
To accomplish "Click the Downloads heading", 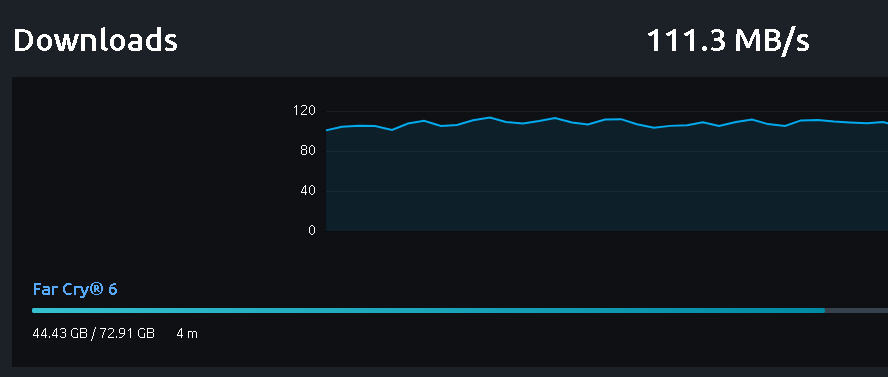I will [x=95, y=41].
